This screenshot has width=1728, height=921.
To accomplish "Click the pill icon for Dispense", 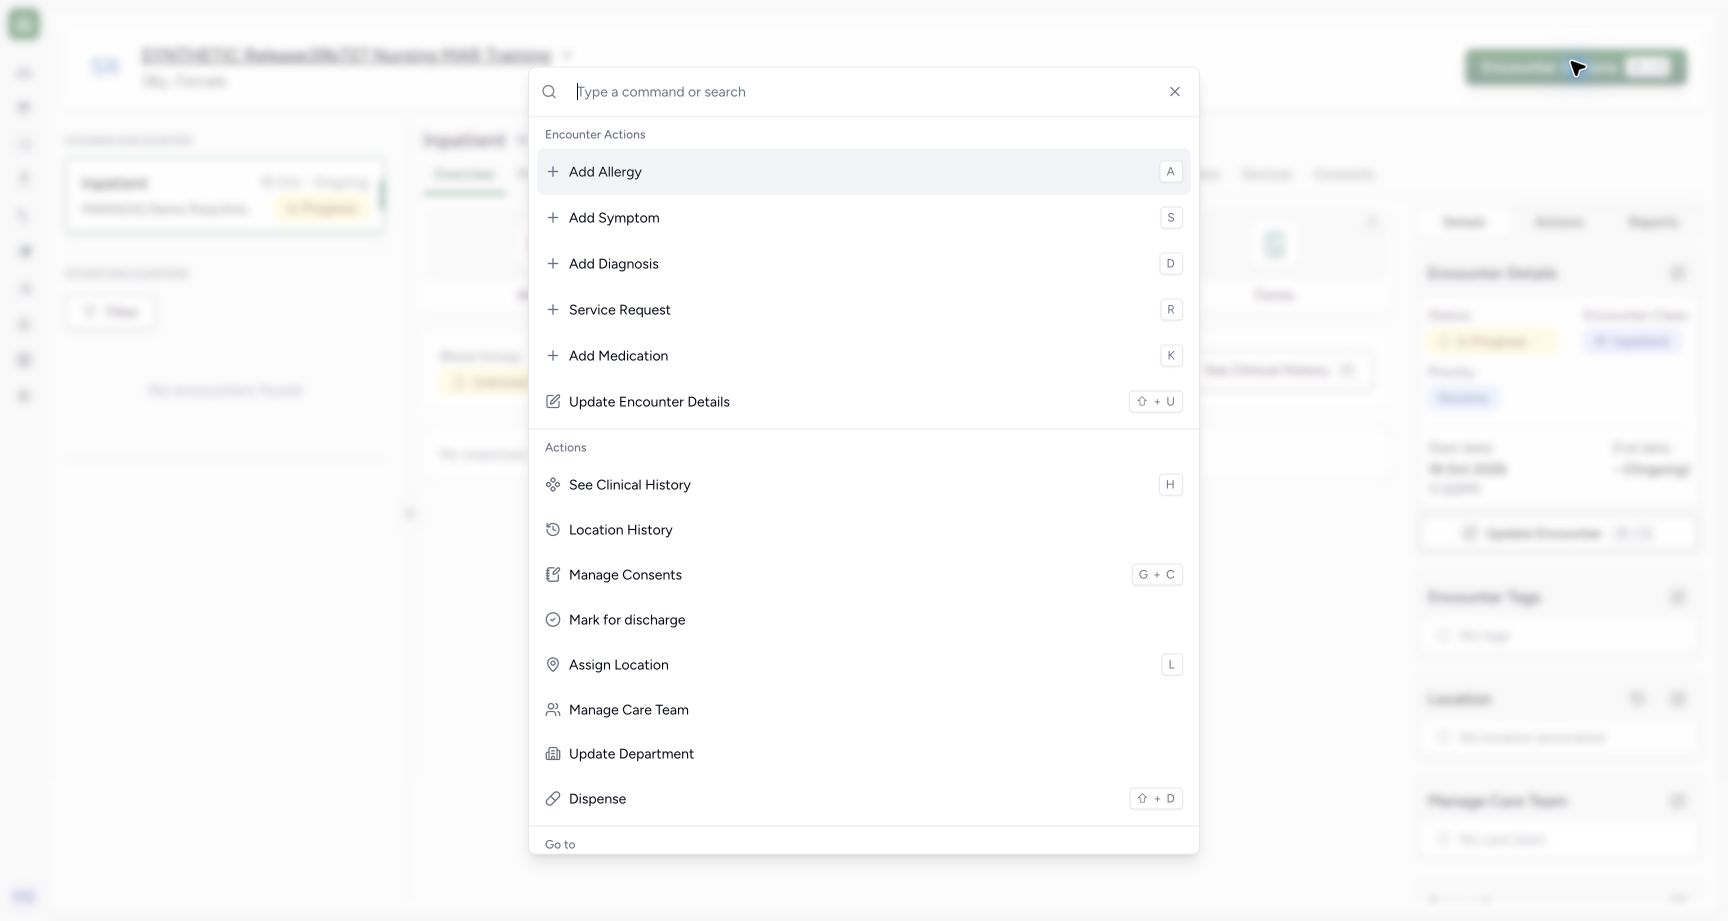I will pos(553,799).
